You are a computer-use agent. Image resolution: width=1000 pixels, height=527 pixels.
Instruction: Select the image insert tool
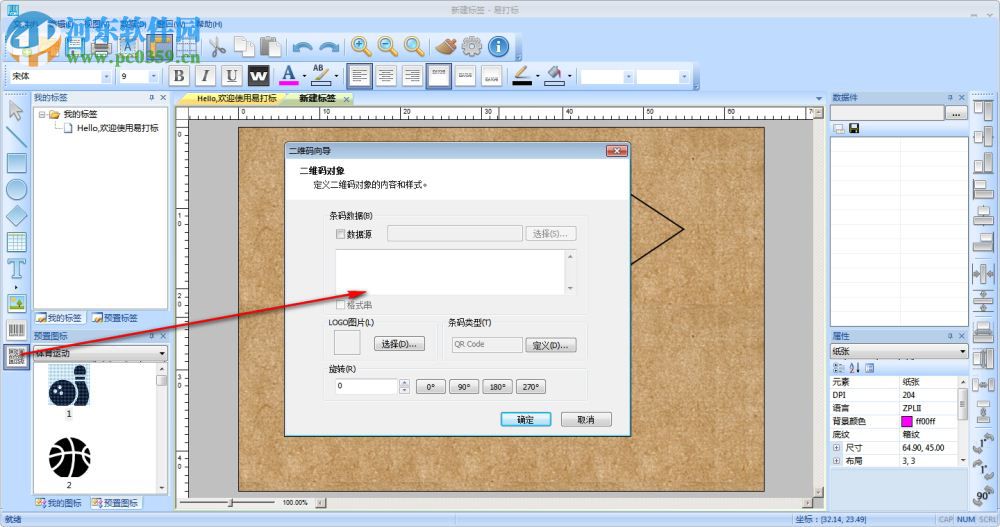point(17,302)
